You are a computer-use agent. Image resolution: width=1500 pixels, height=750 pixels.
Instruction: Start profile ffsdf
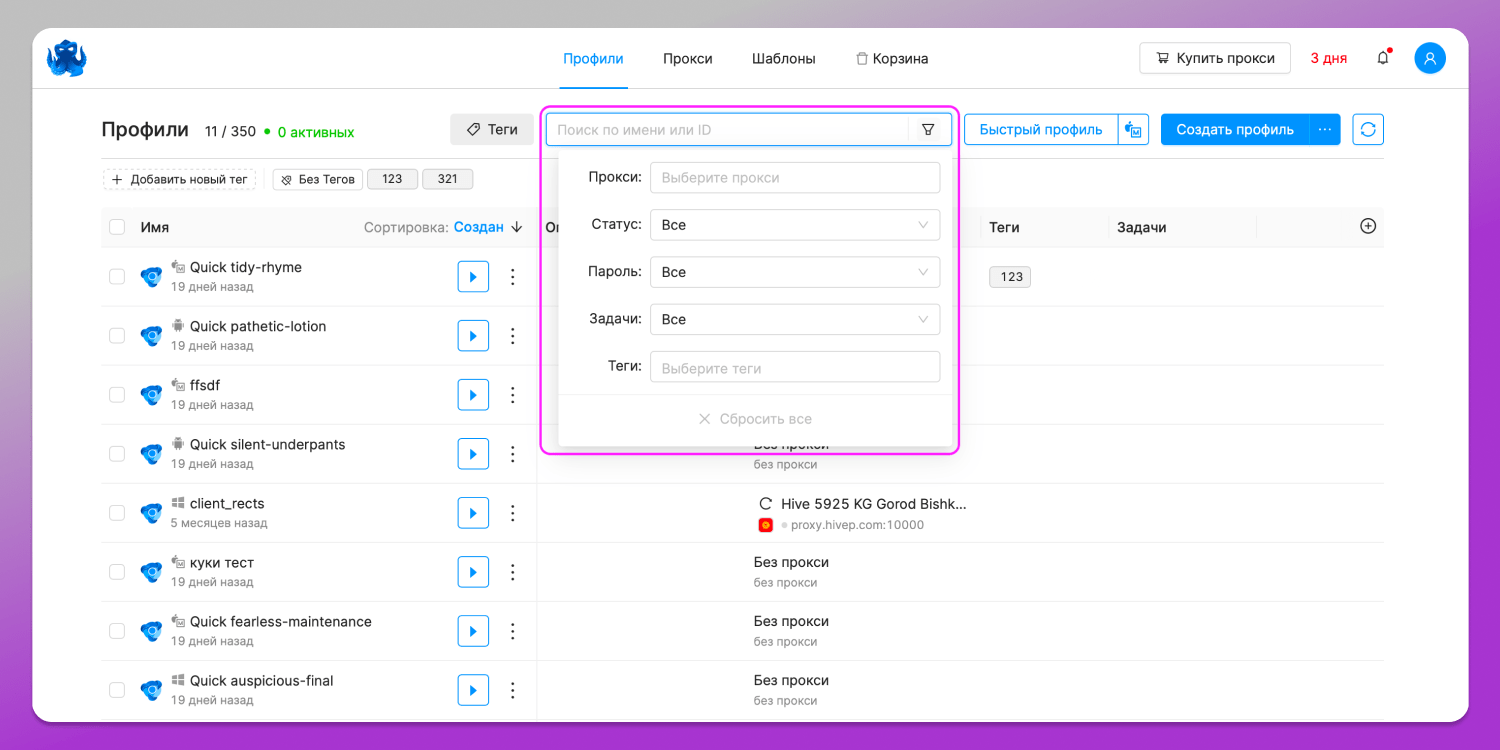[x=473, y=394]
